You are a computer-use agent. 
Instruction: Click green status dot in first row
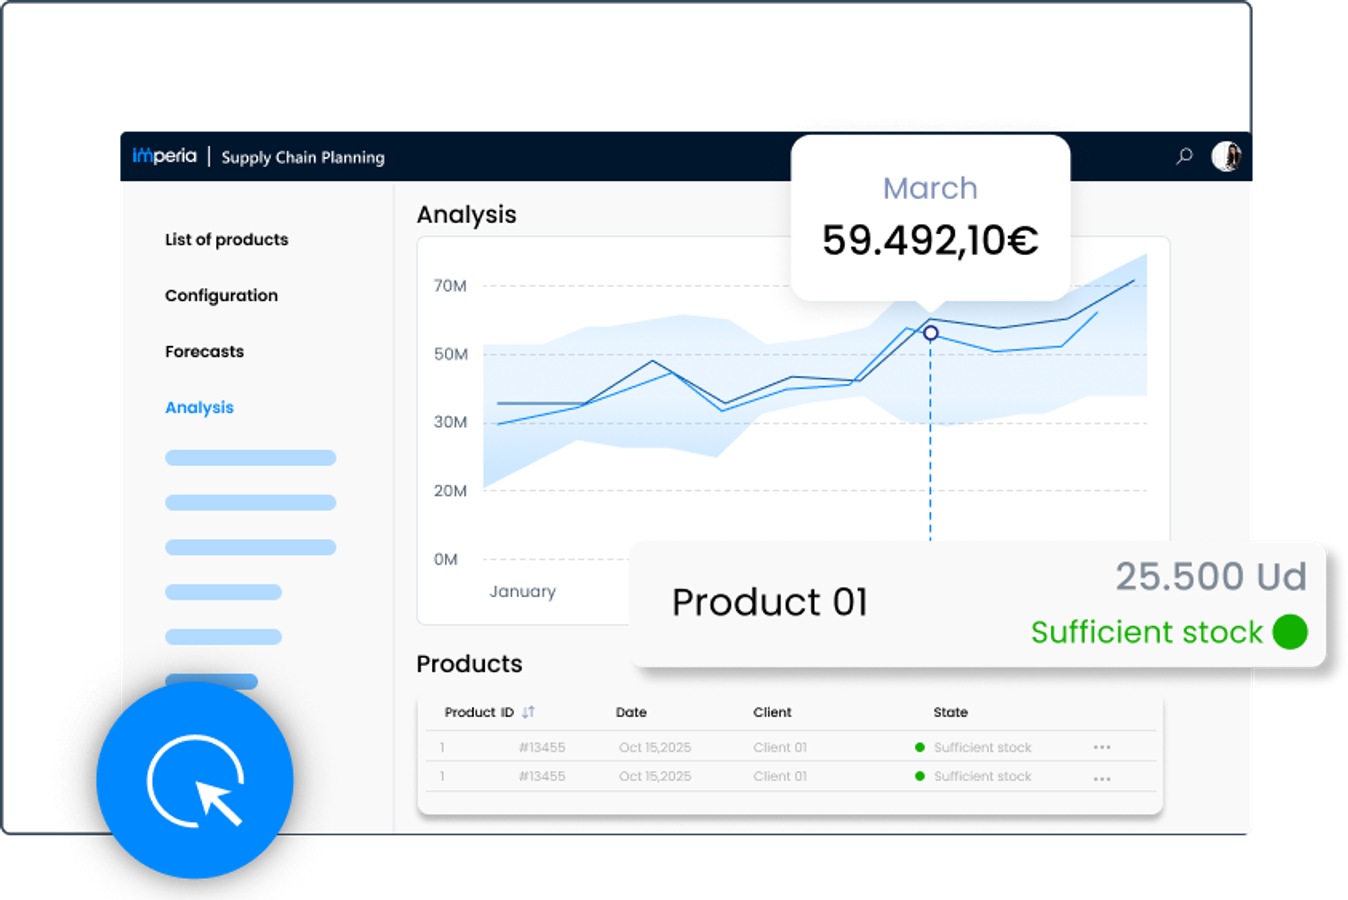(x=920, y=747)
